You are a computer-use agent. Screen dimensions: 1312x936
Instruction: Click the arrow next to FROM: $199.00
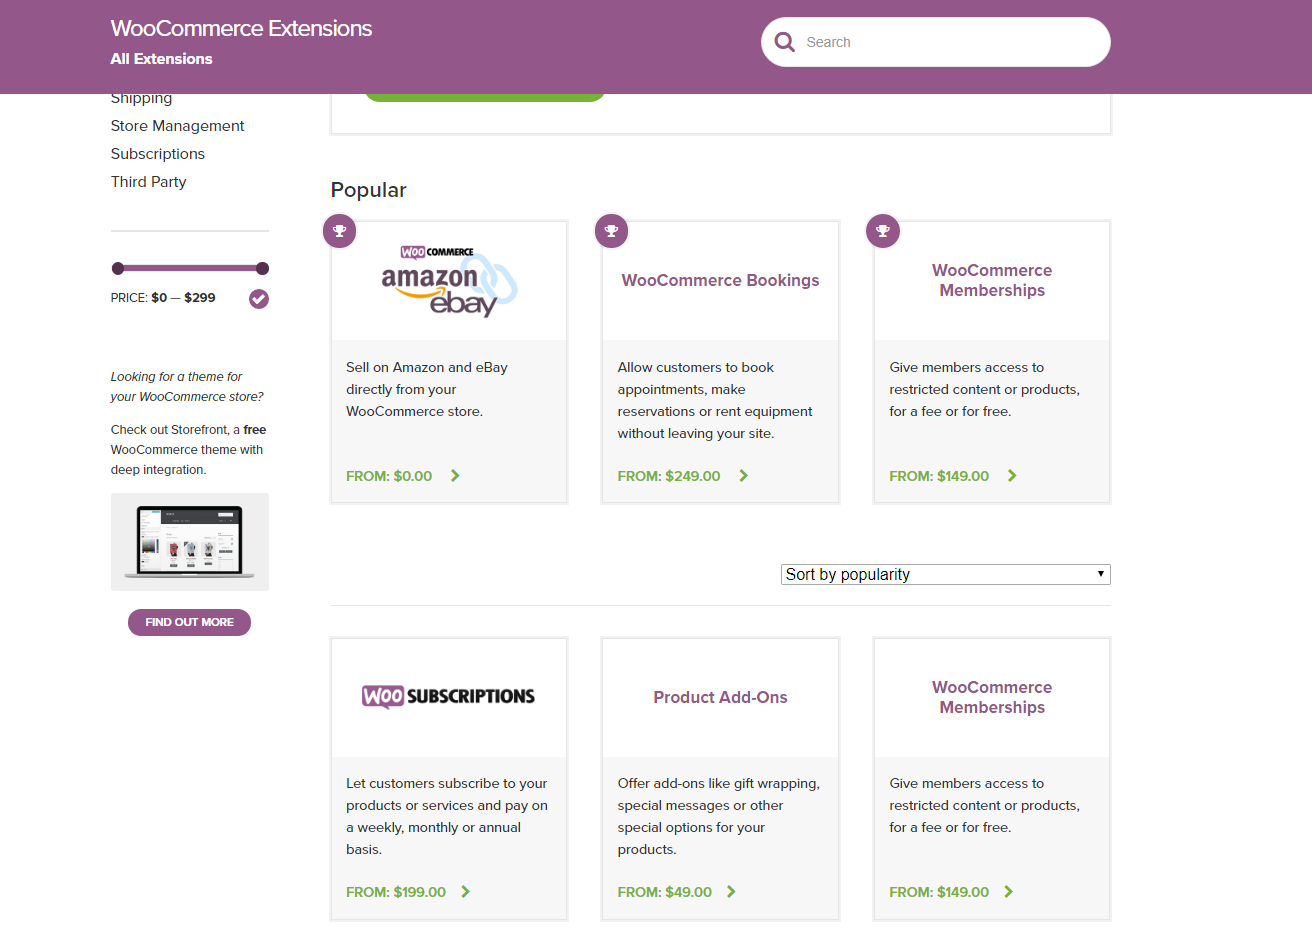tap(465, 892)
